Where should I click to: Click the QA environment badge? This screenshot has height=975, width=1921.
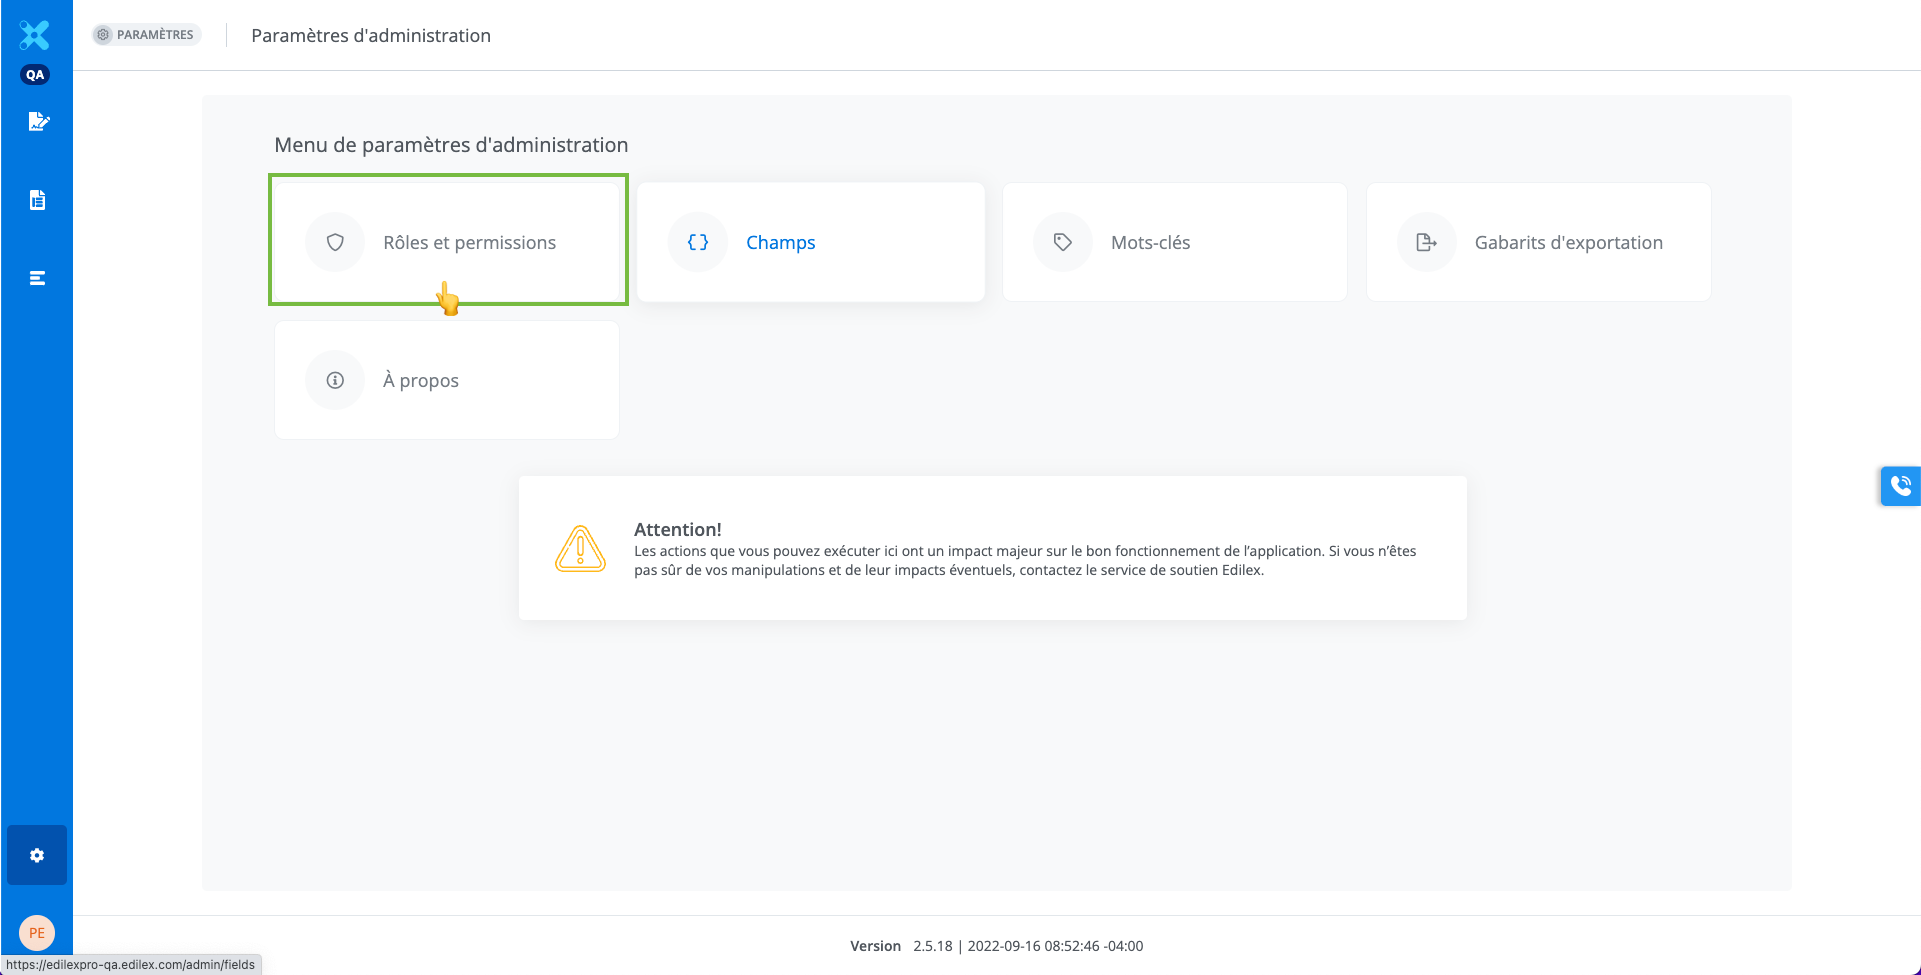click(35, 75)
